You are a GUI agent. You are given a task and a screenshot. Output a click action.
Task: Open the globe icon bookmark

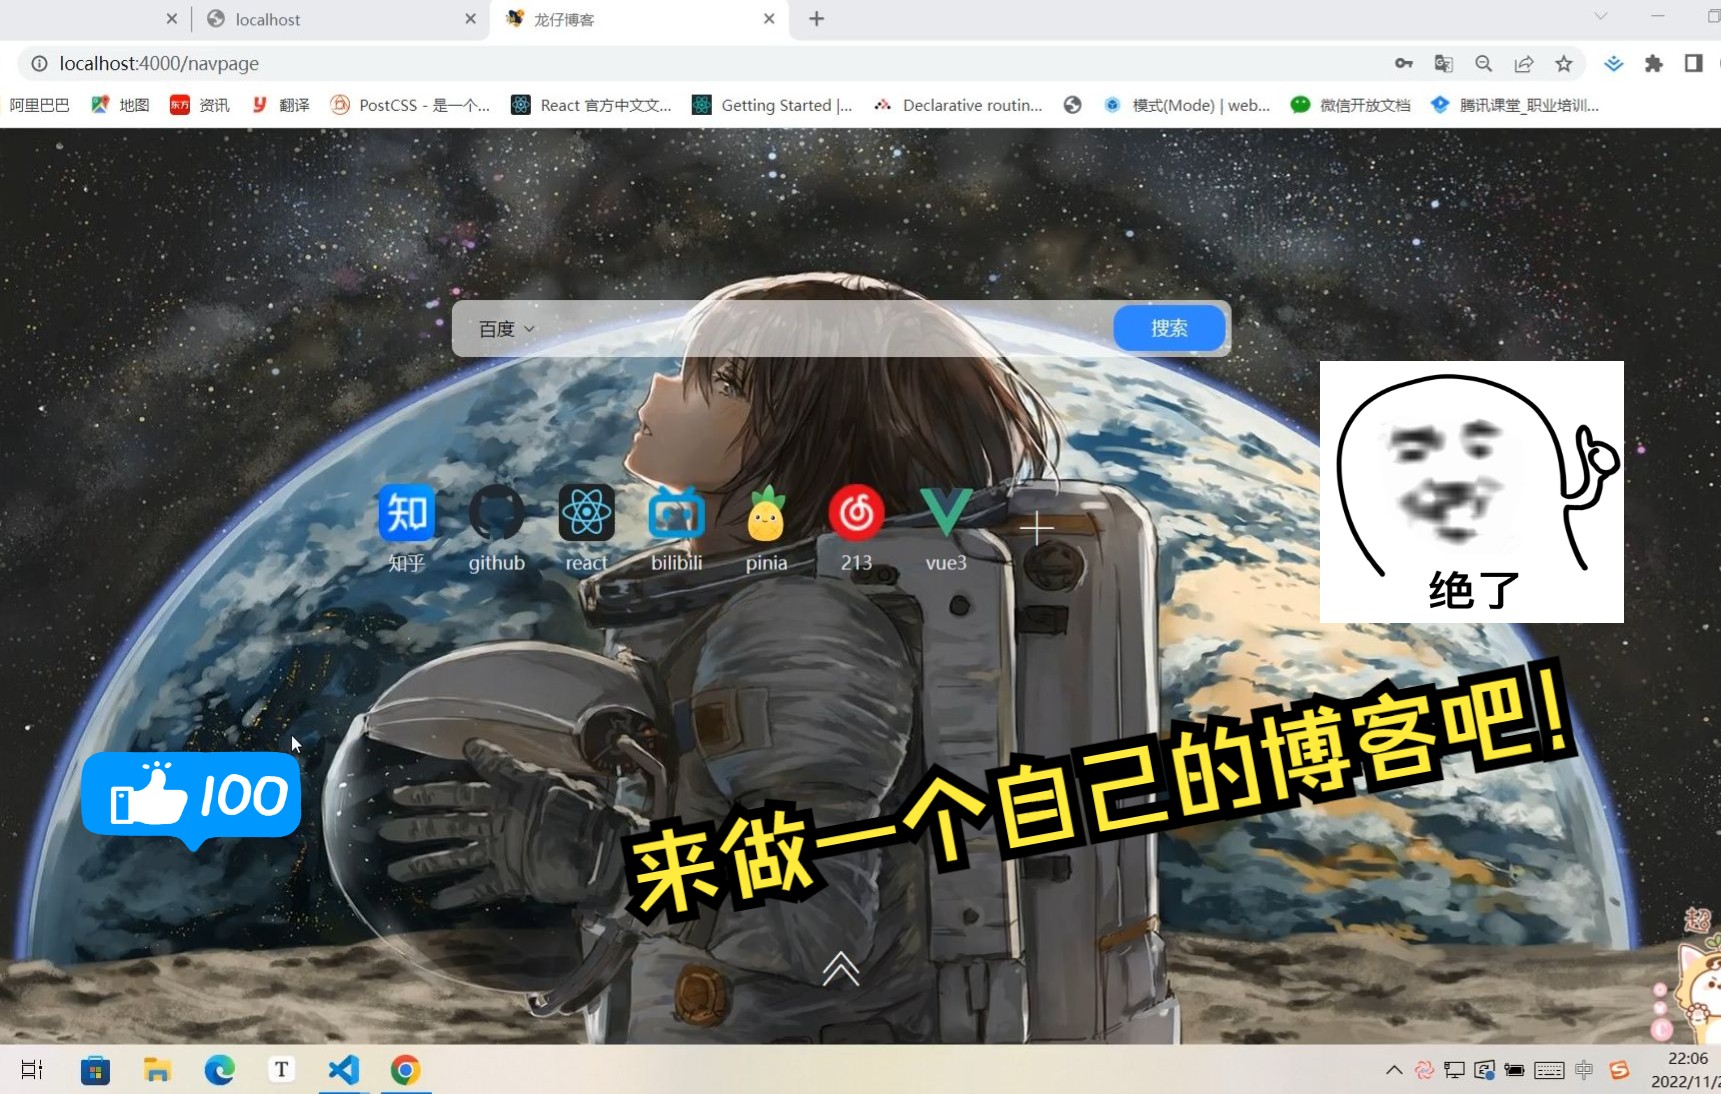point(1073,105)
